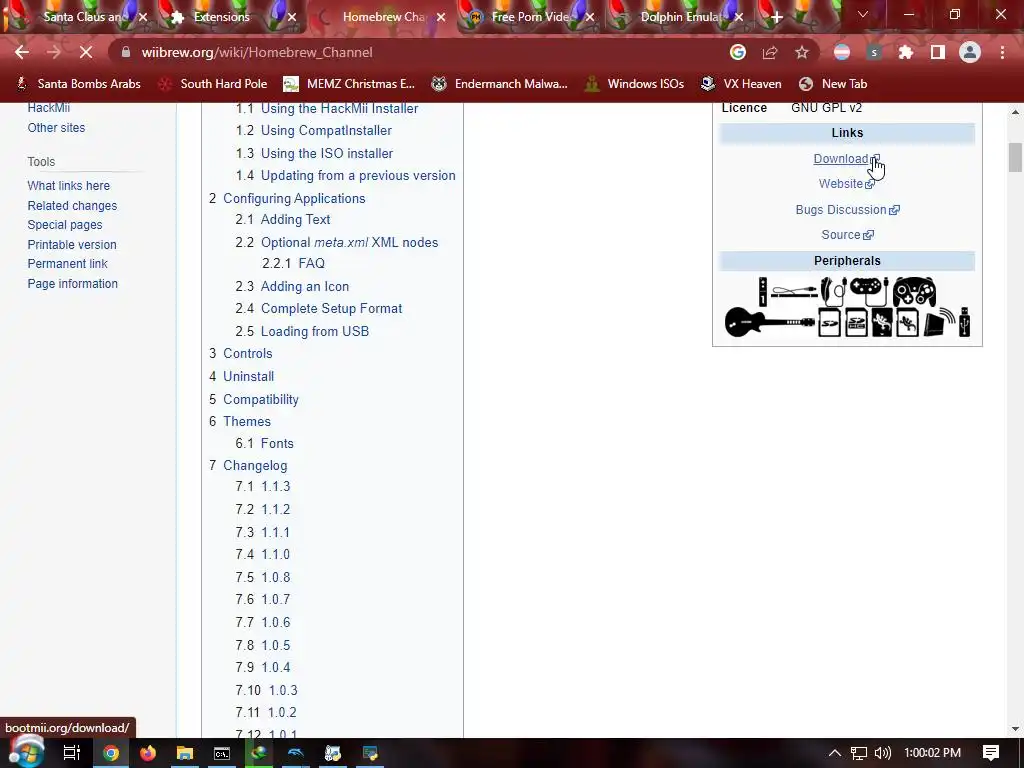1024x768 pixels.
Task: Open the Windows ISOs bookmark
Action: click(x=634, y=84)
